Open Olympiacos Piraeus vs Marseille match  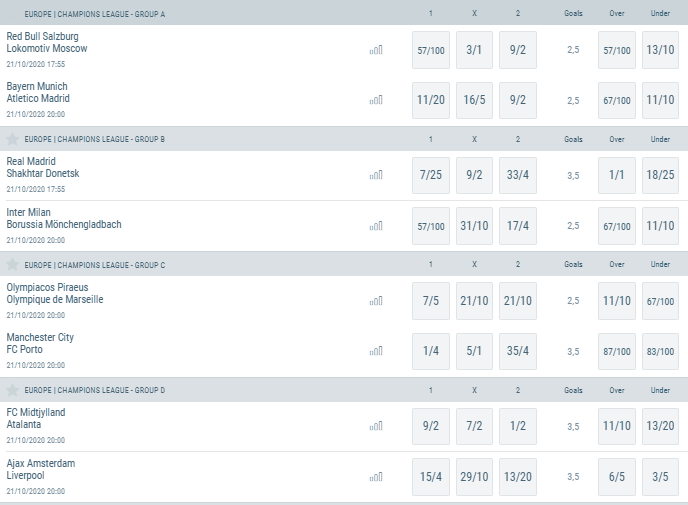click(55, 294)
